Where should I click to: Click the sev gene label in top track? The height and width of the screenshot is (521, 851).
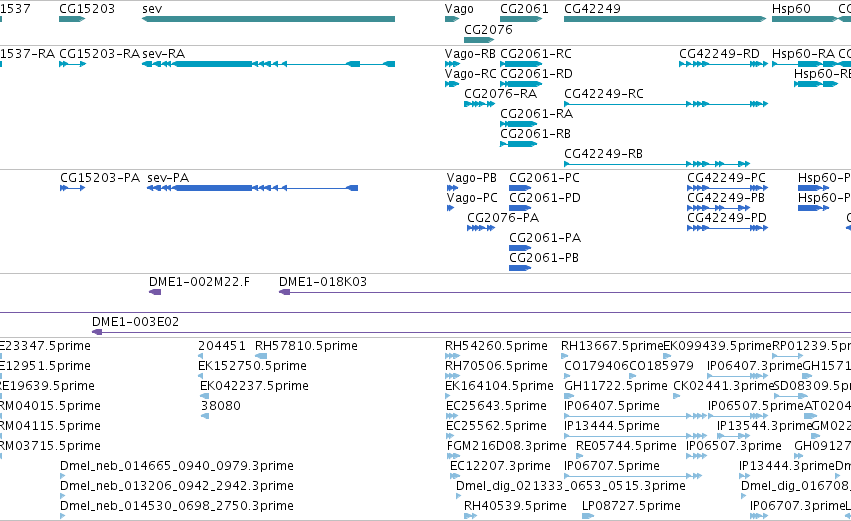(152, 9)
